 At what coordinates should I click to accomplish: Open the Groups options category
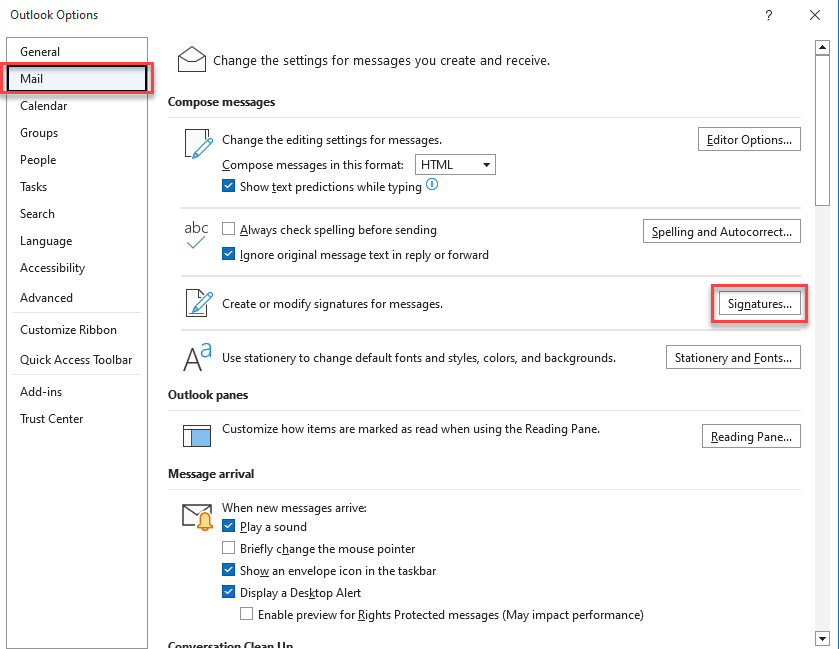[x=77, y=133]
